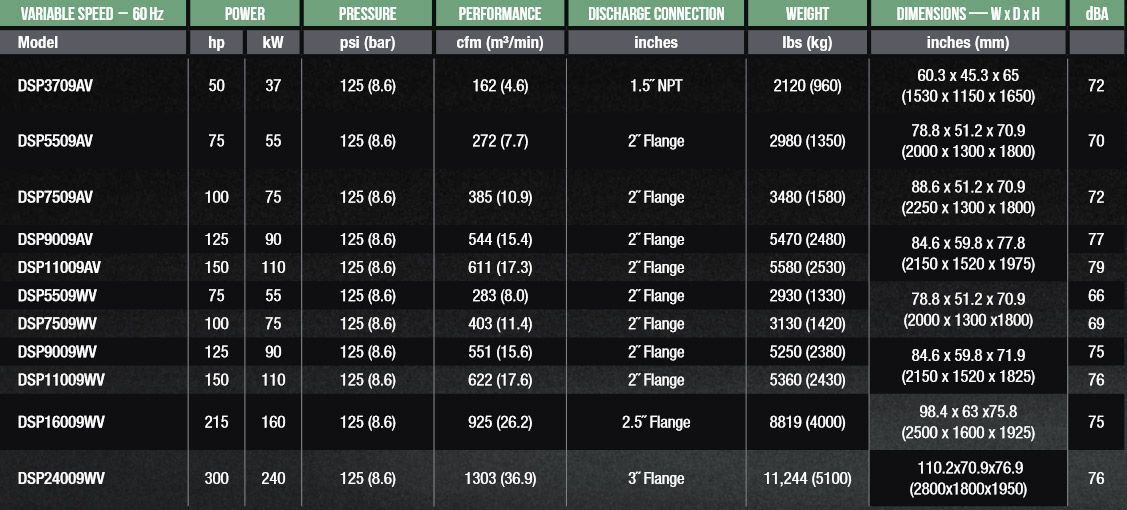Select the dBA column header

click(x=1096, y=15)
